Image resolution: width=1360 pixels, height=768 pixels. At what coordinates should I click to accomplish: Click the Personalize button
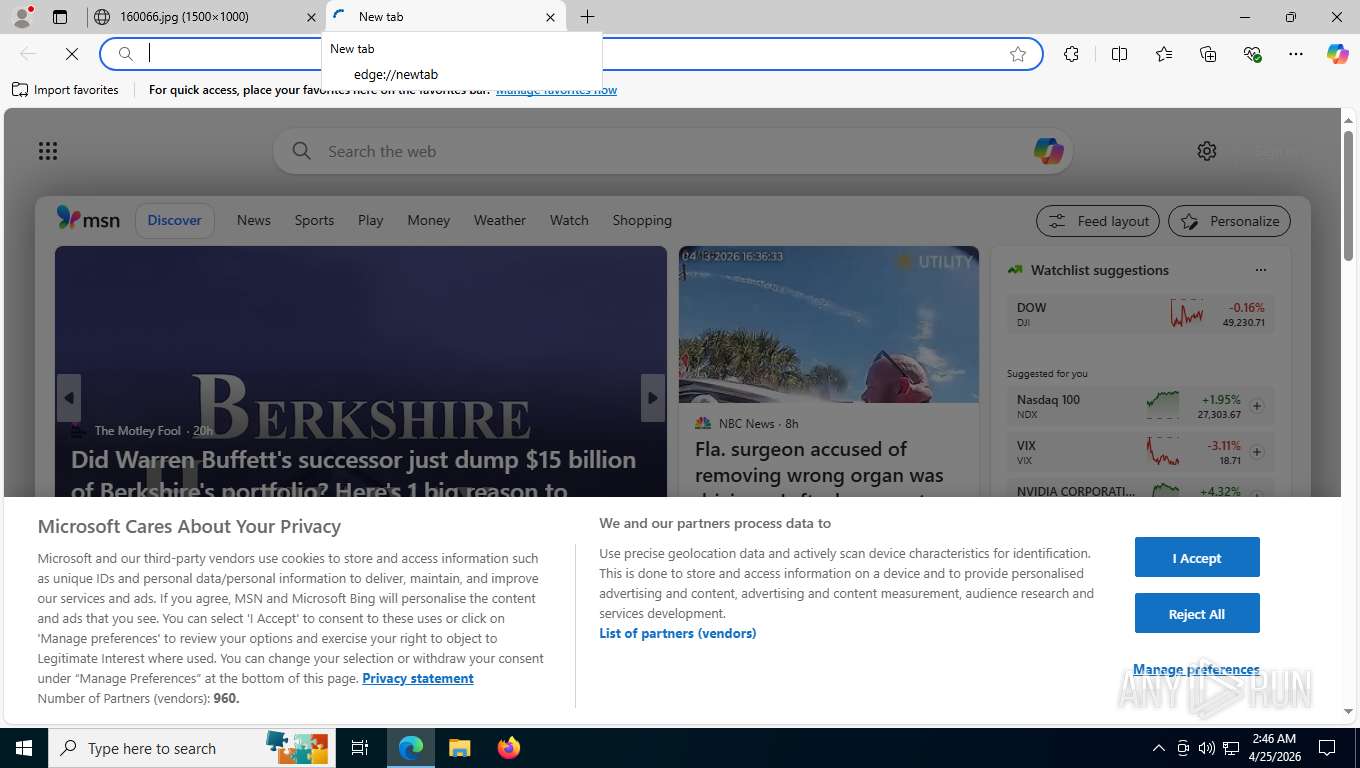tap(1229, 221)
